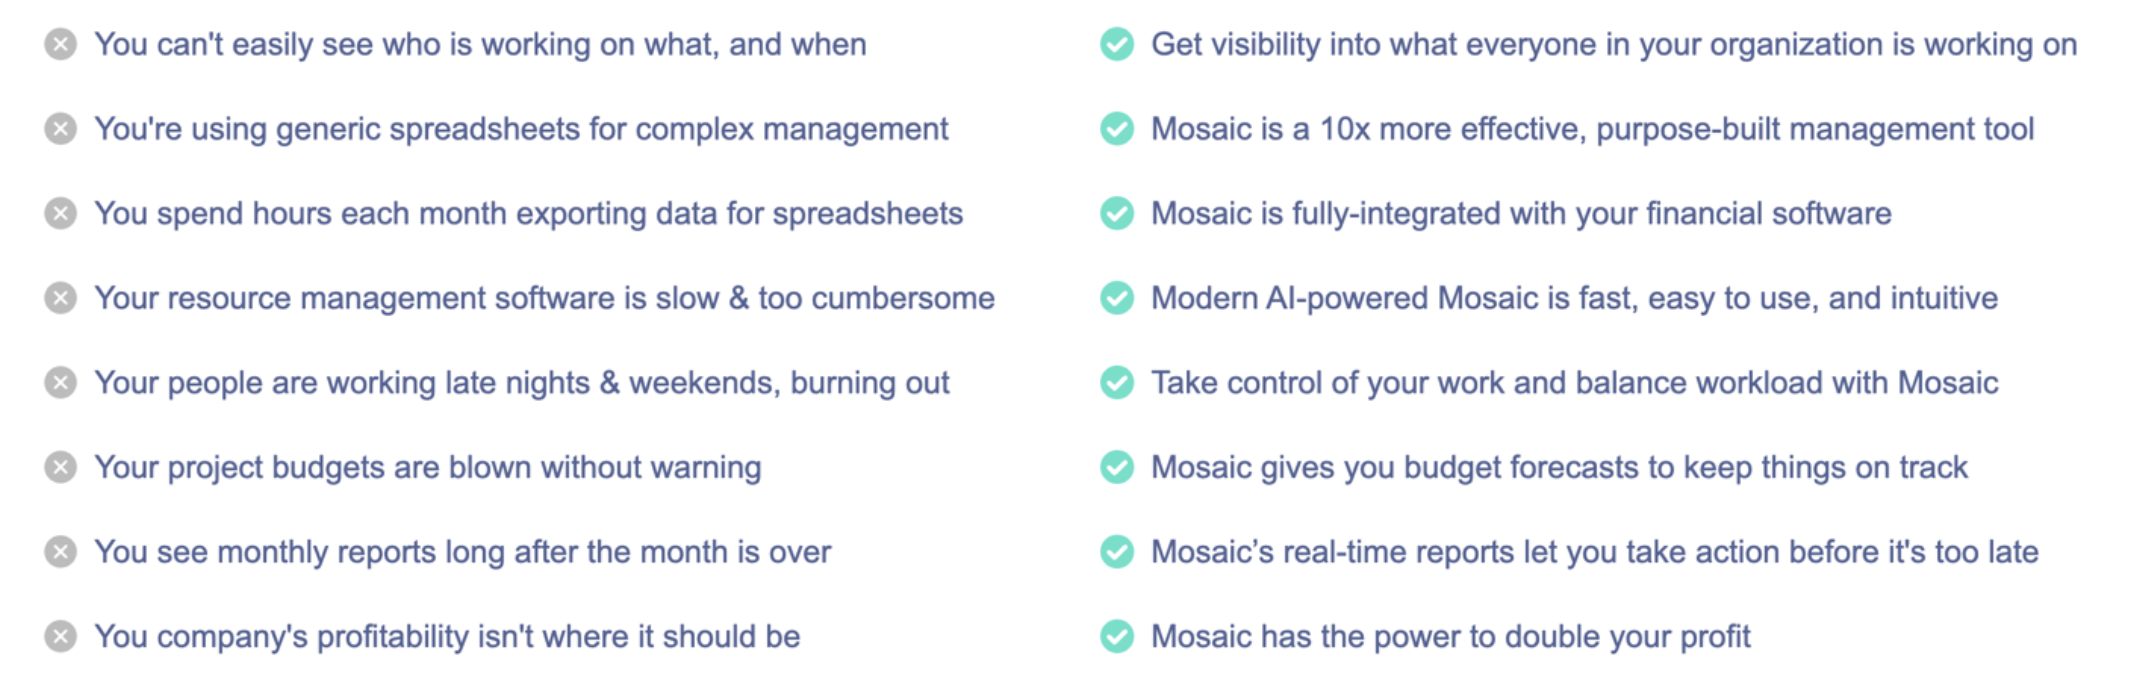
Task: Click green checkmark beside balance workload with Mosaic
Action: (x=1117, y=383)
